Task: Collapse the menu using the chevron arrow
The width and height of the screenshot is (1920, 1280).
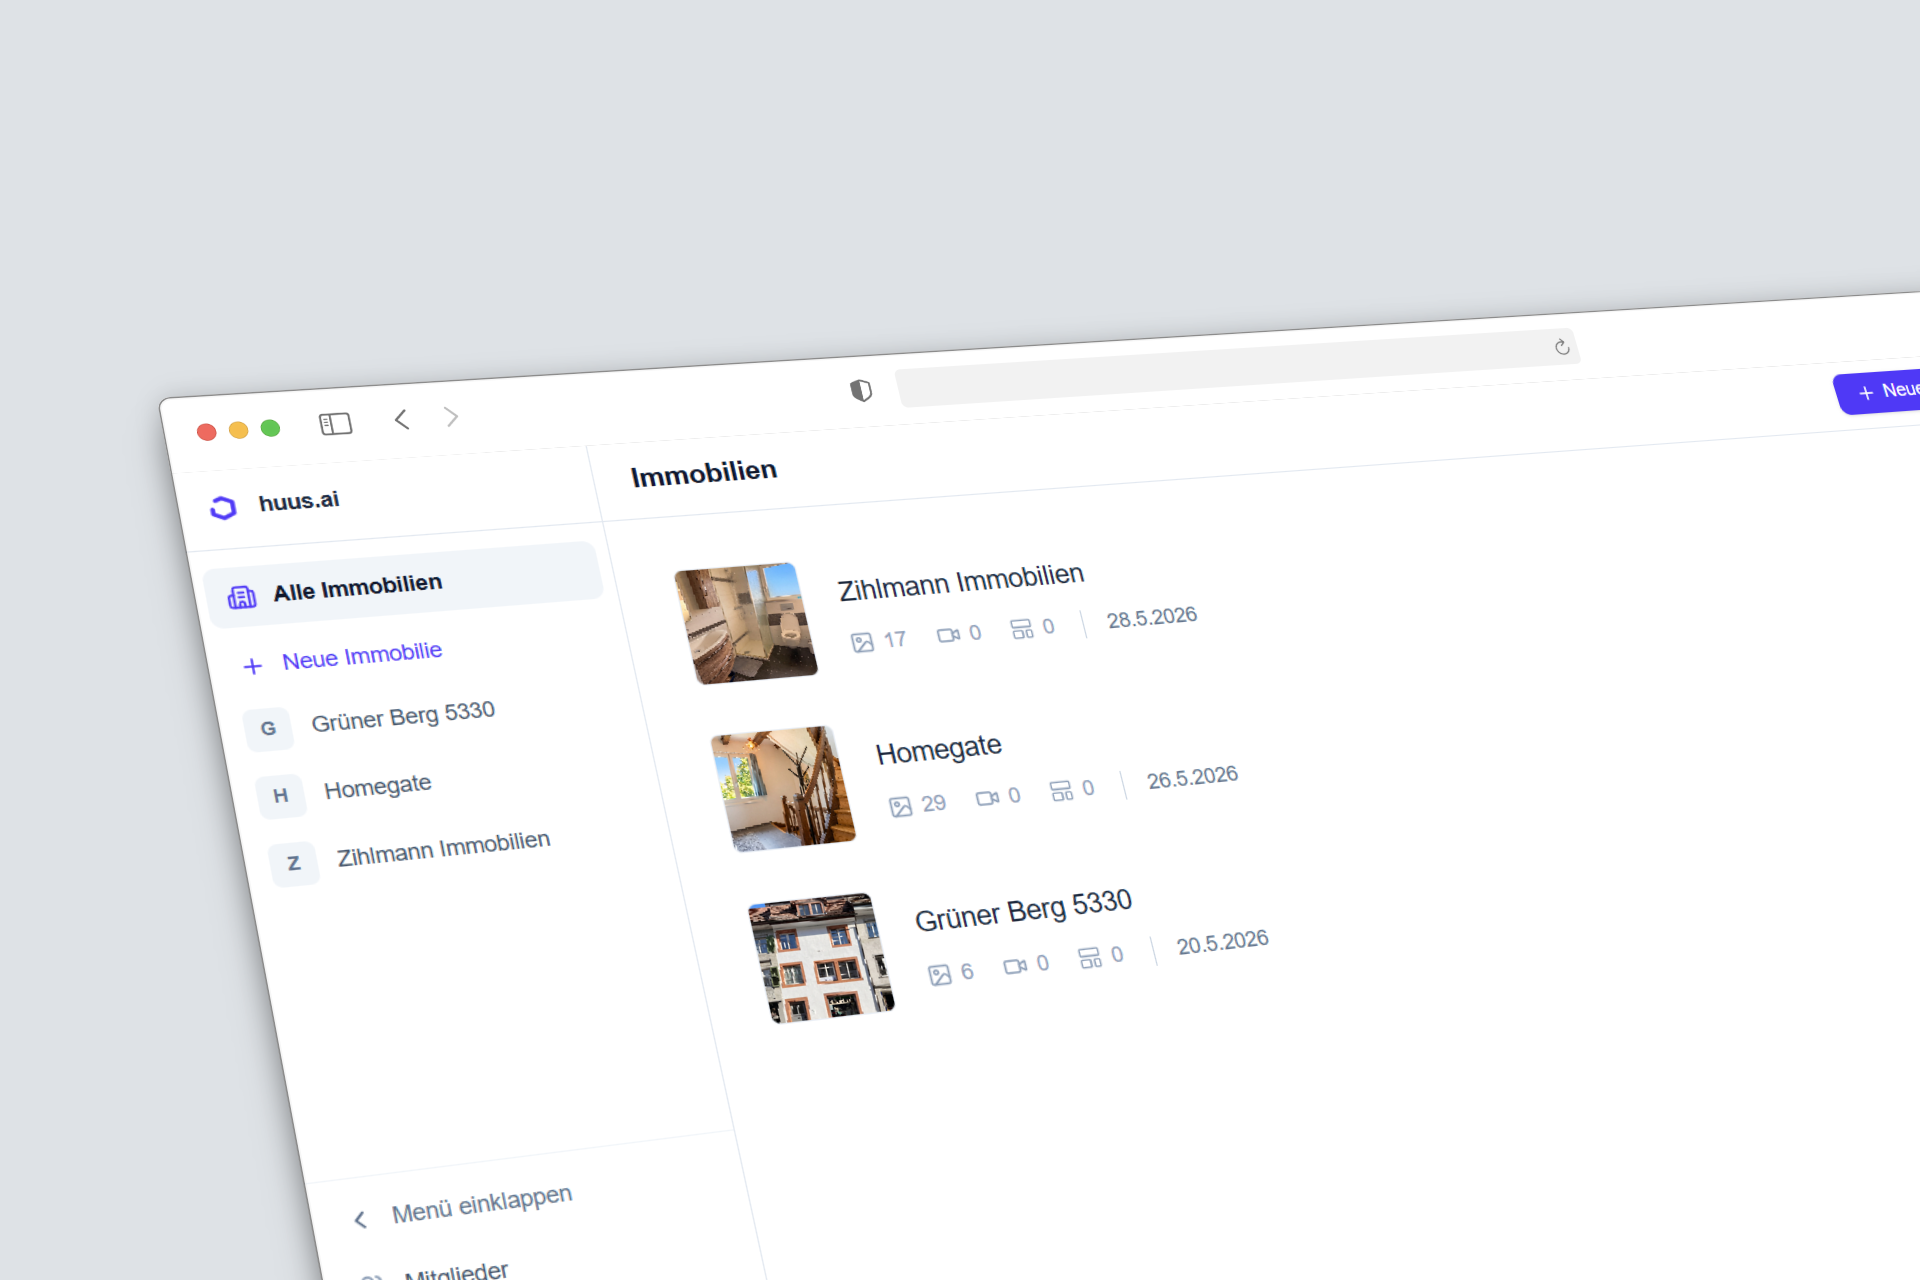Action: pos(361,1219)
